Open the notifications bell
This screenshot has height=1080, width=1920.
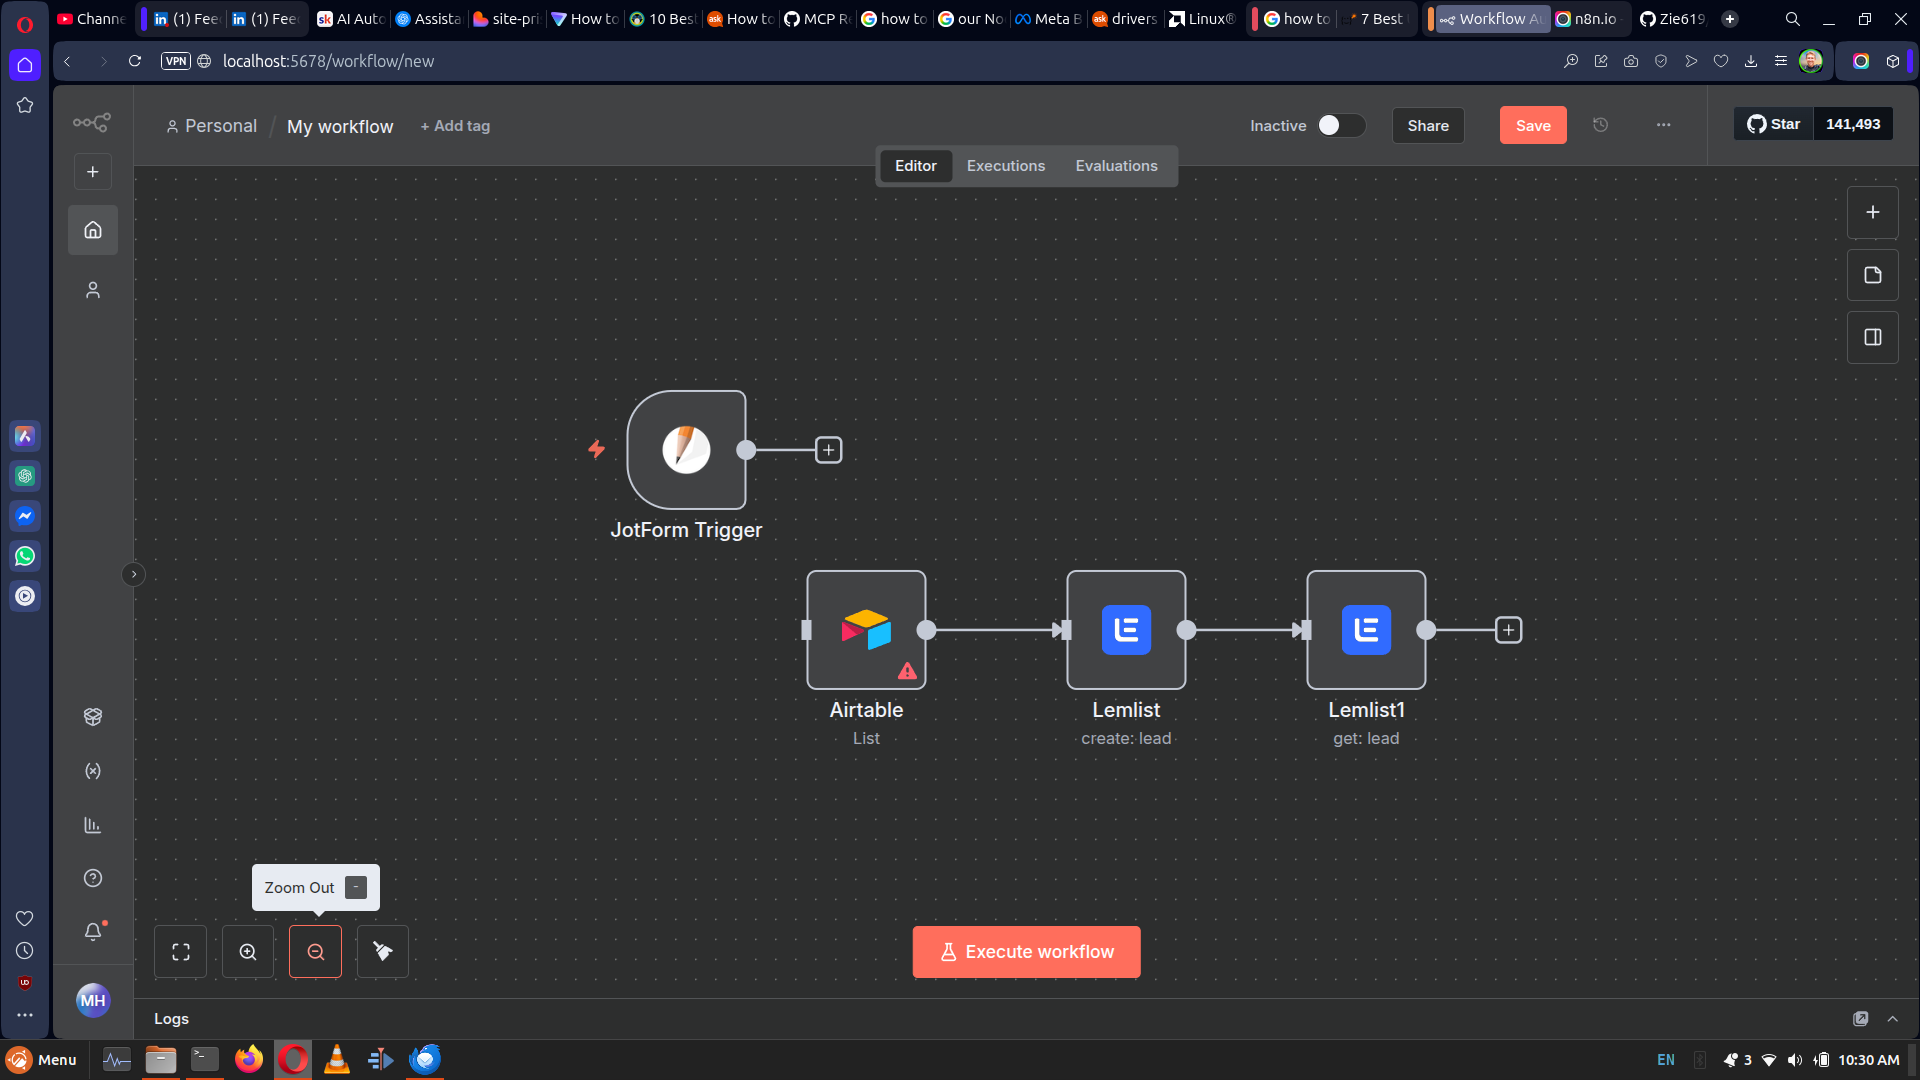click(x=92, y=931)
